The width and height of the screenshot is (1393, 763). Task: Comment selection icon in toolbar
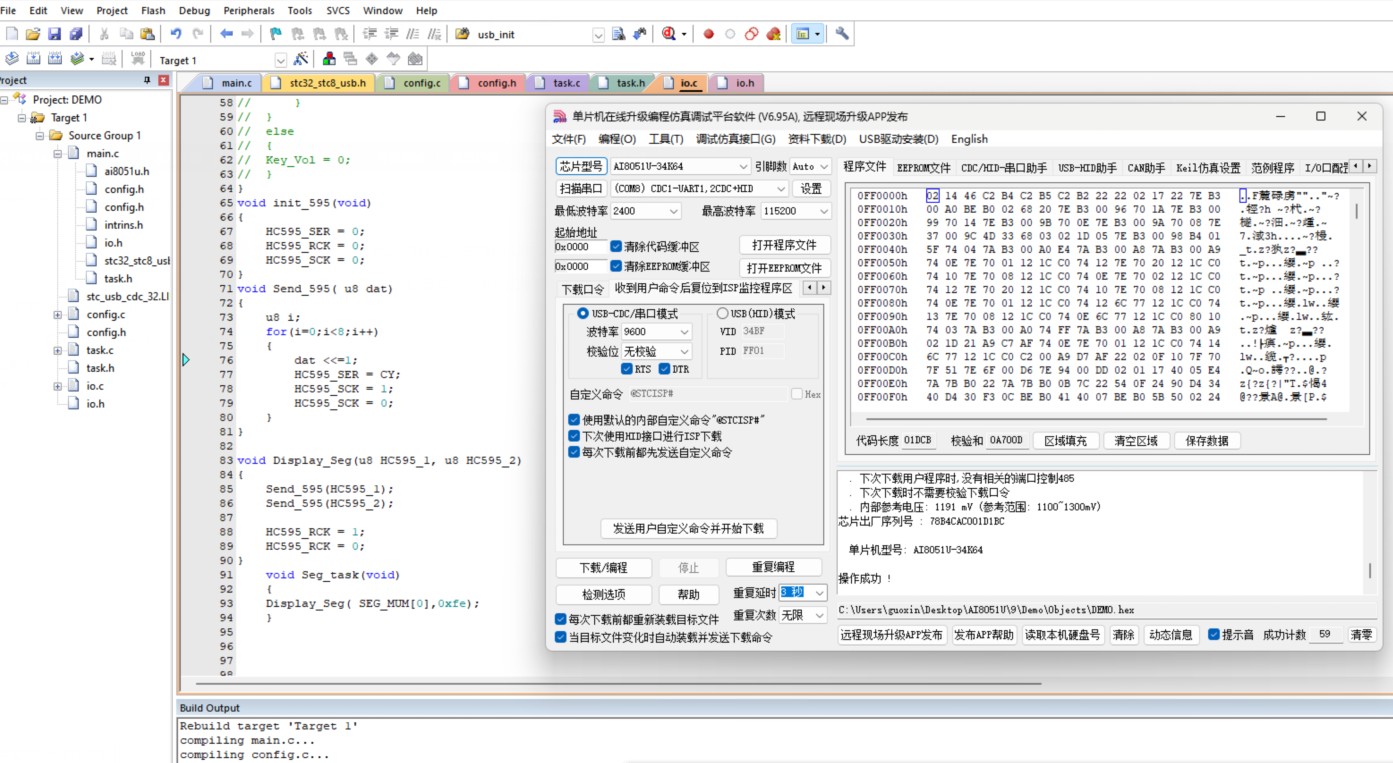click(x=412, y=34)
